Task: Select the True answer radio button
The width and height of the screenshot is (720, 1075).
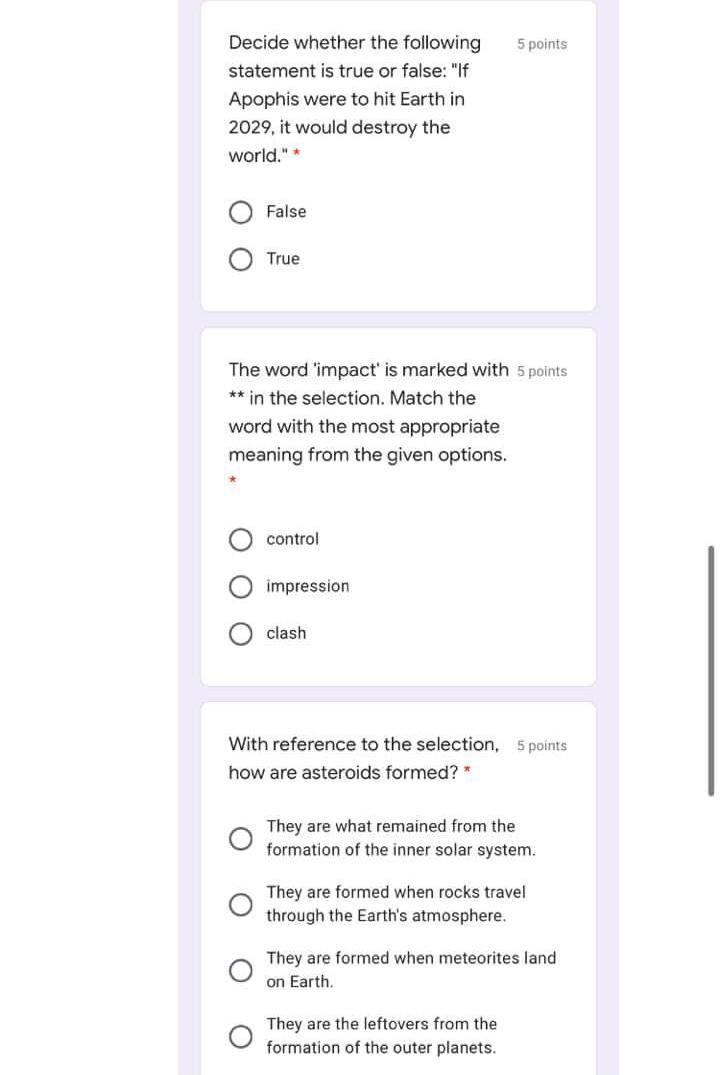Action: (x=241, y=259)
